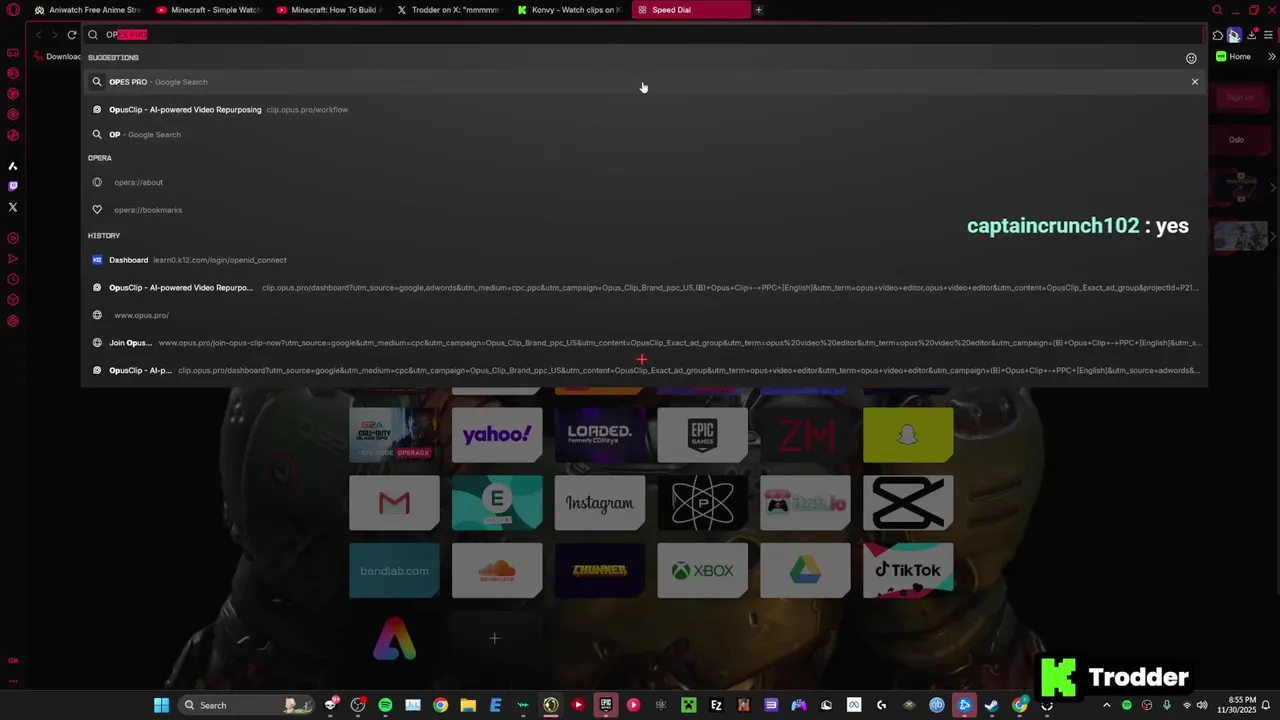Open File Explorer from the taskbar
Viewport: 1280px width, 720px height.
[x=468, y=705]
